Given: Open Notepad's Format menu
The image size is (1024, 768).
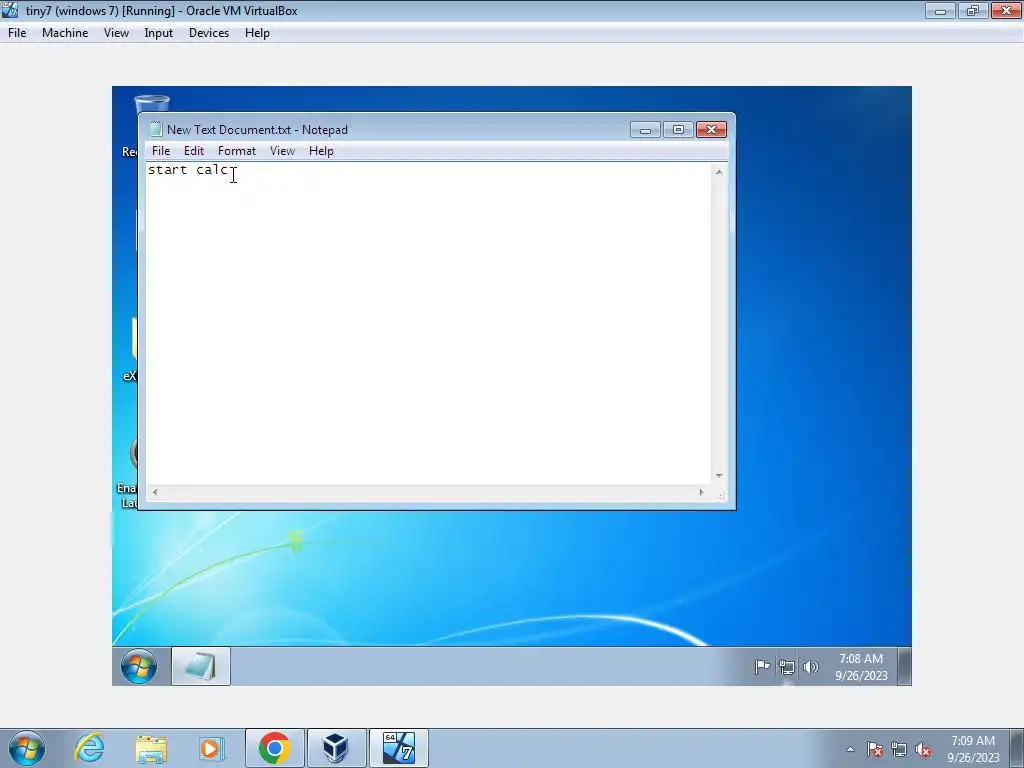Looking at the screenshot, I should tap(236, 151).
